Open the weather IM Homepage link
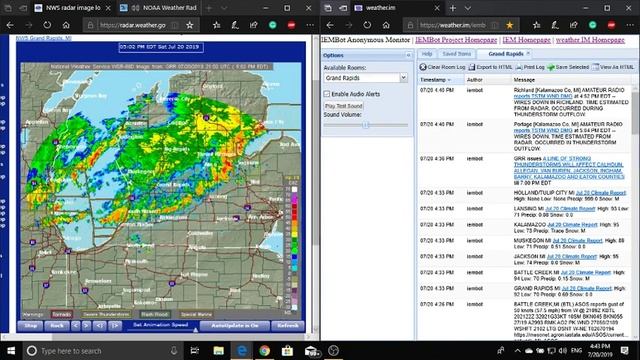The height and width of the screenshot is (360, 640). click(x=590, y=40)
